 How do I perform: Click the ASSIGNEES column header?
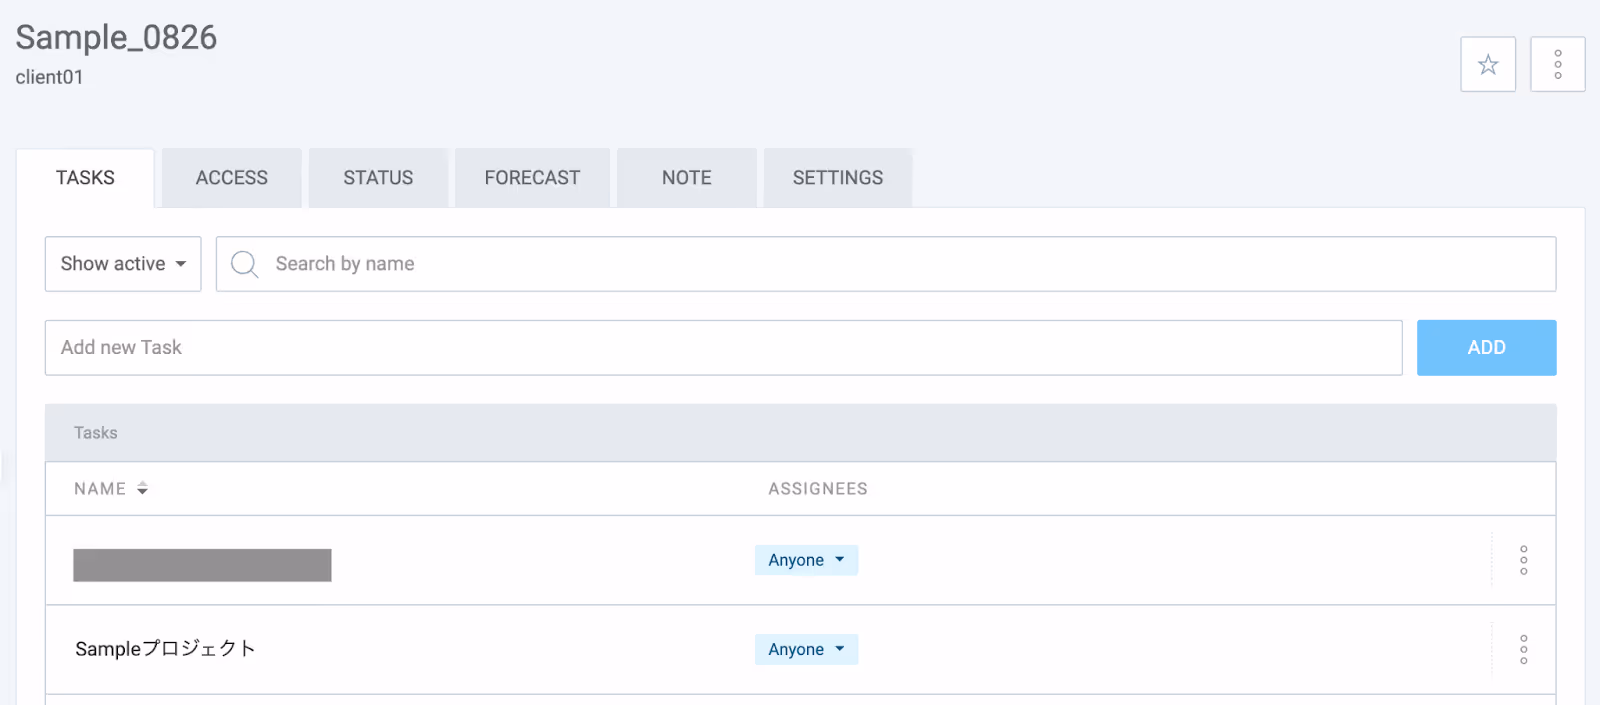[x=818, y=489]
